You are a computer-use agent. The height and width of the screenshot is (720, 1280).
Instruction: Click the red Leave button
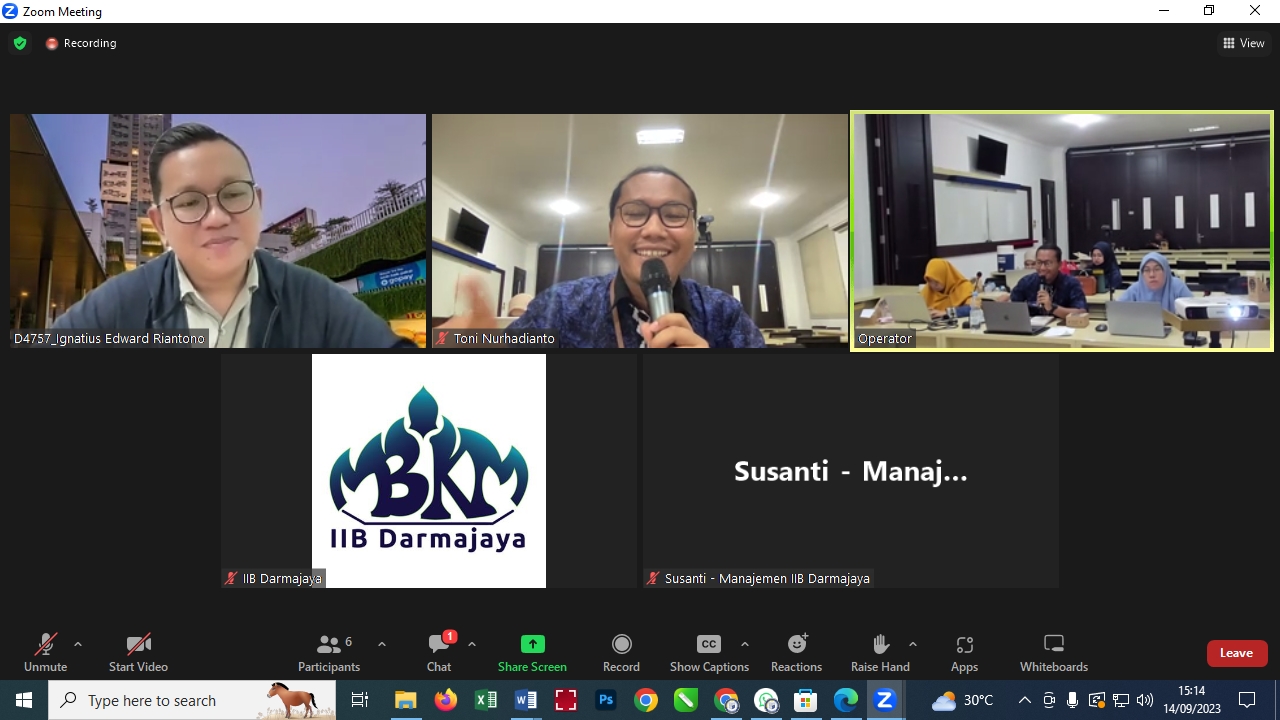tap(1237, 653)
